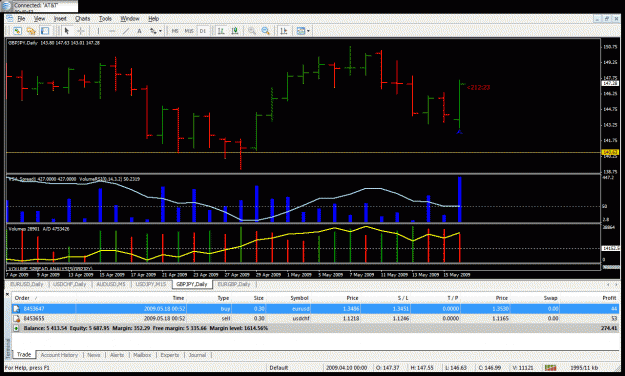Screen dimensions: 625x376
Task: Choose the vertical line drawing tool
Action: point(98,31)
